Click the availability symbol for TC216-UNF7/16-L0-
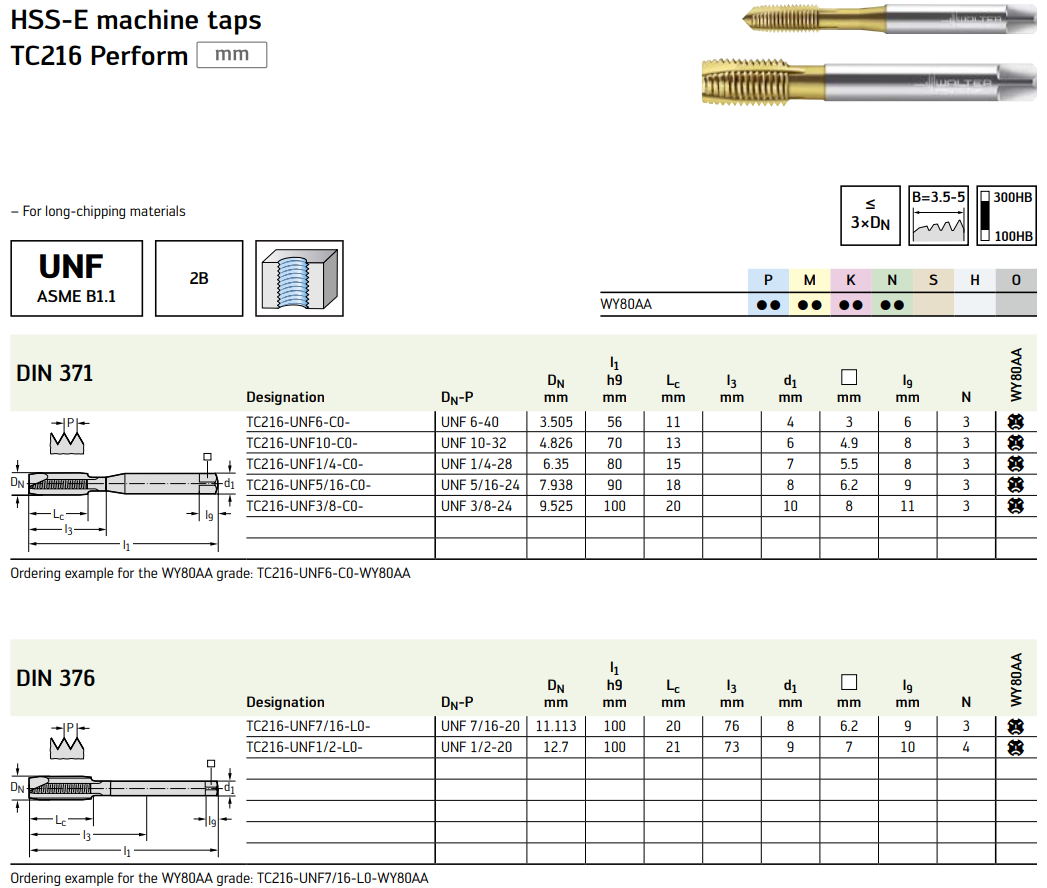 click(1016, 726)
